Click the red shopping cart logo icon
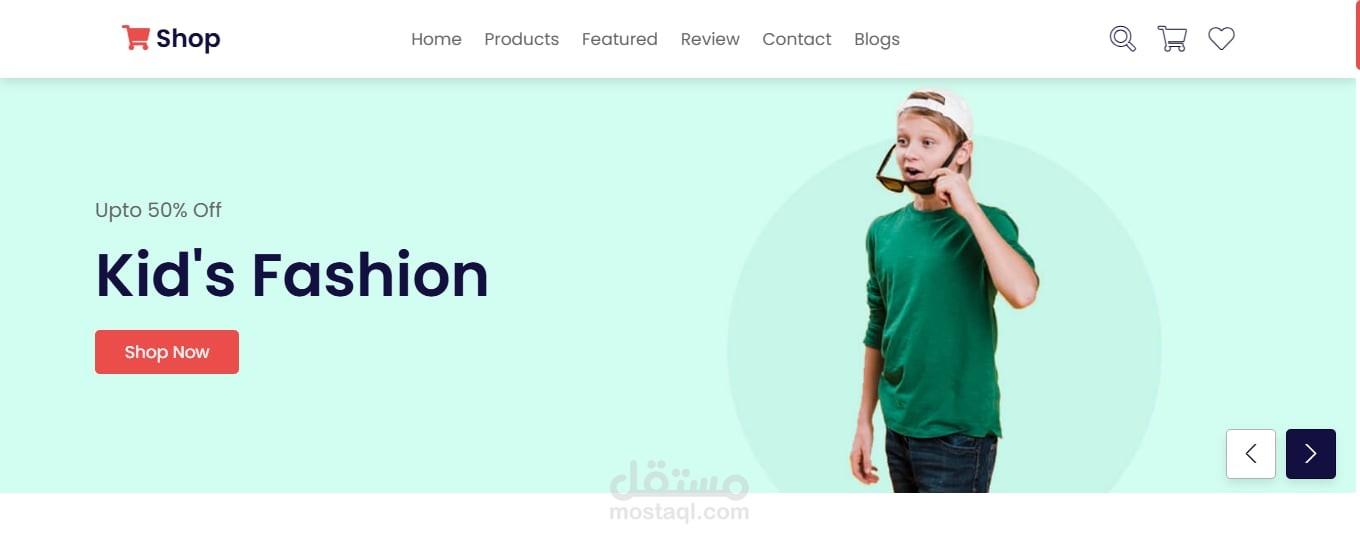 (x=135, y=38)
